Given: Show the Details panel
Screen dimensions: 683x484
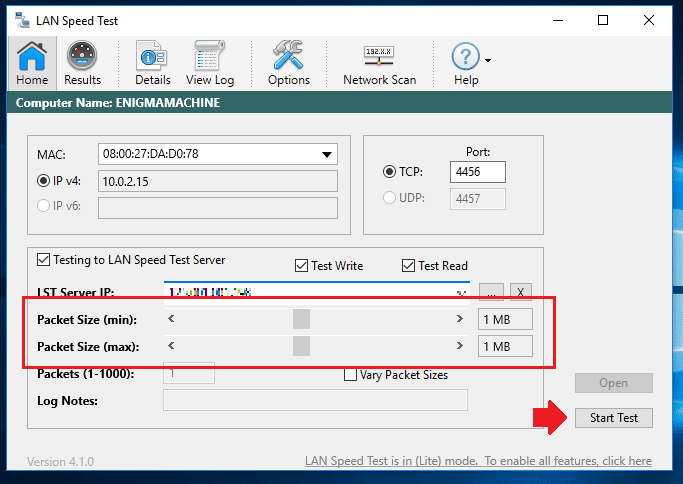Looking at the screenshot, I should [152, 64].
